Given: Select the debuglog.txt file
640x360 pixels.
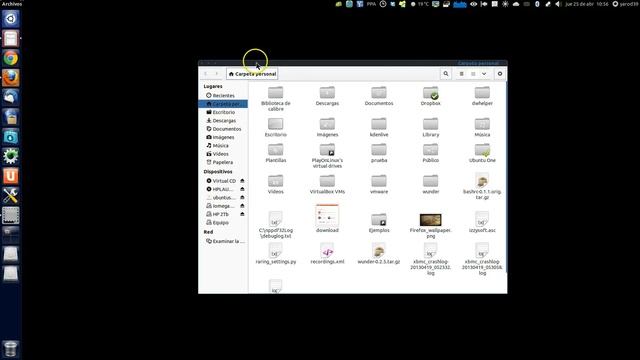Looking at the screenshot, I should 276,224.
